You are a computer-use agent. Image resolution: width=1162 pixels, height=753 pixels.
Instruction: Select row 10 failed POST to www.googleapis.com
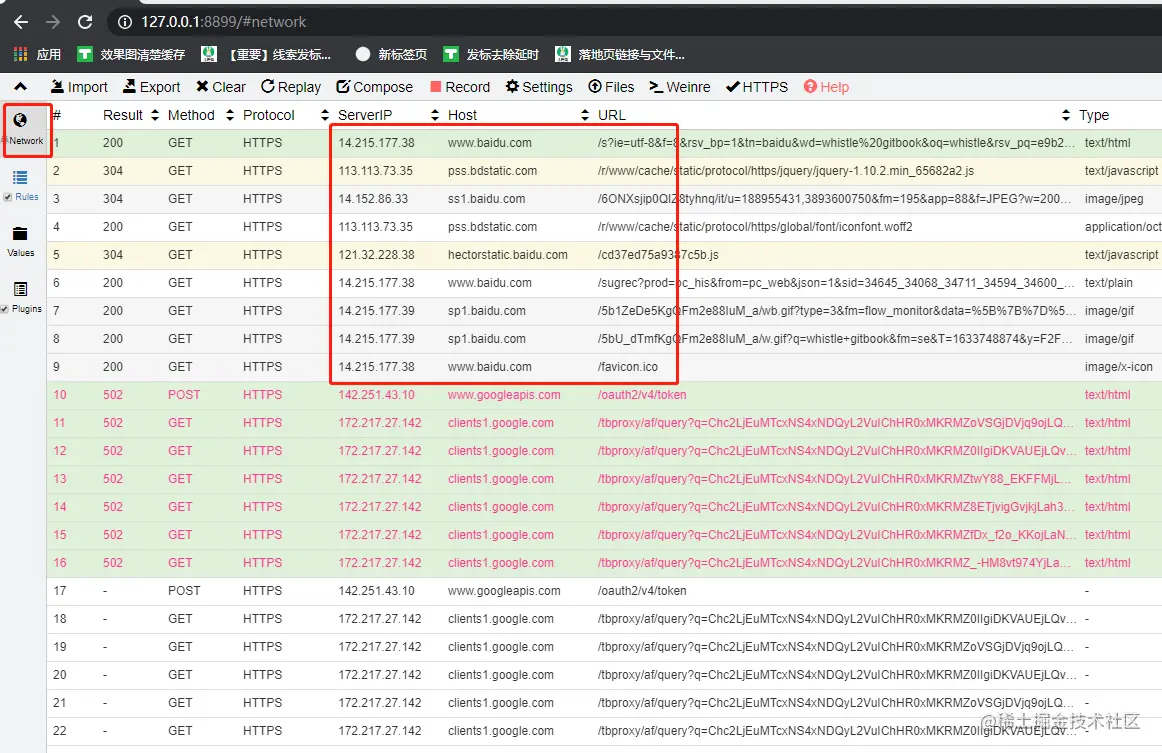point(604,395)
